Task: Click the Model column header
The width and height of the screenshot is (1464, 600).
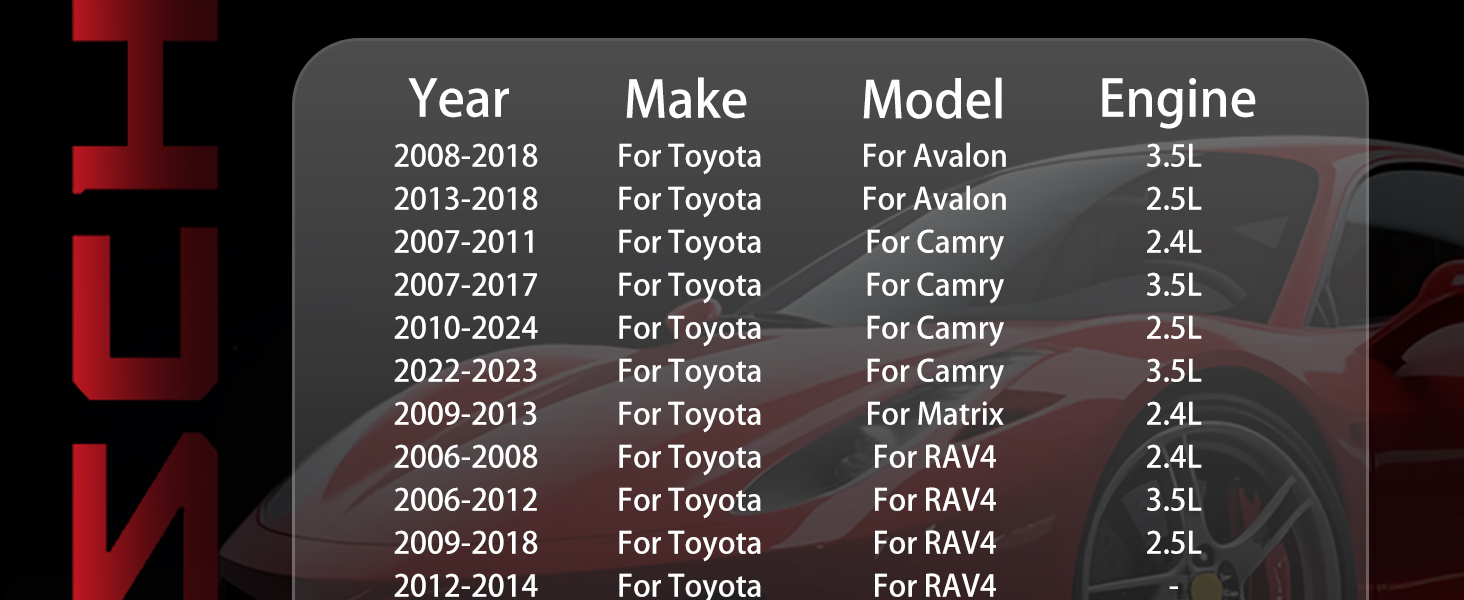Action: tap(933, 99)
